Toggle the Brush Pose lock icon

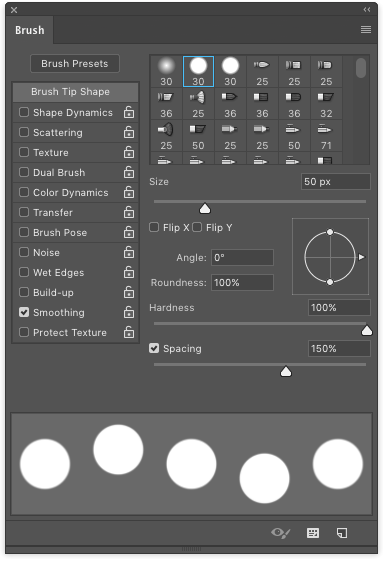tap(129, 233)
